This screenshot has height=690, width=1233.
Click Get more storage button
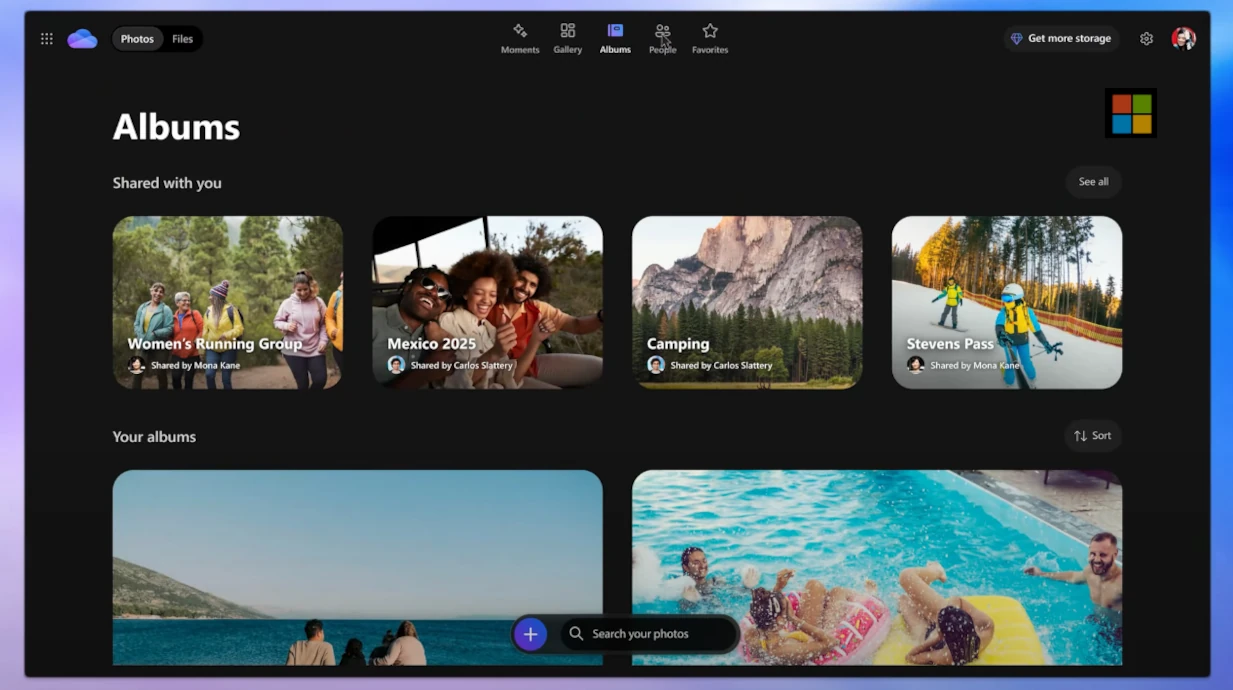(x=1061, y=39)
